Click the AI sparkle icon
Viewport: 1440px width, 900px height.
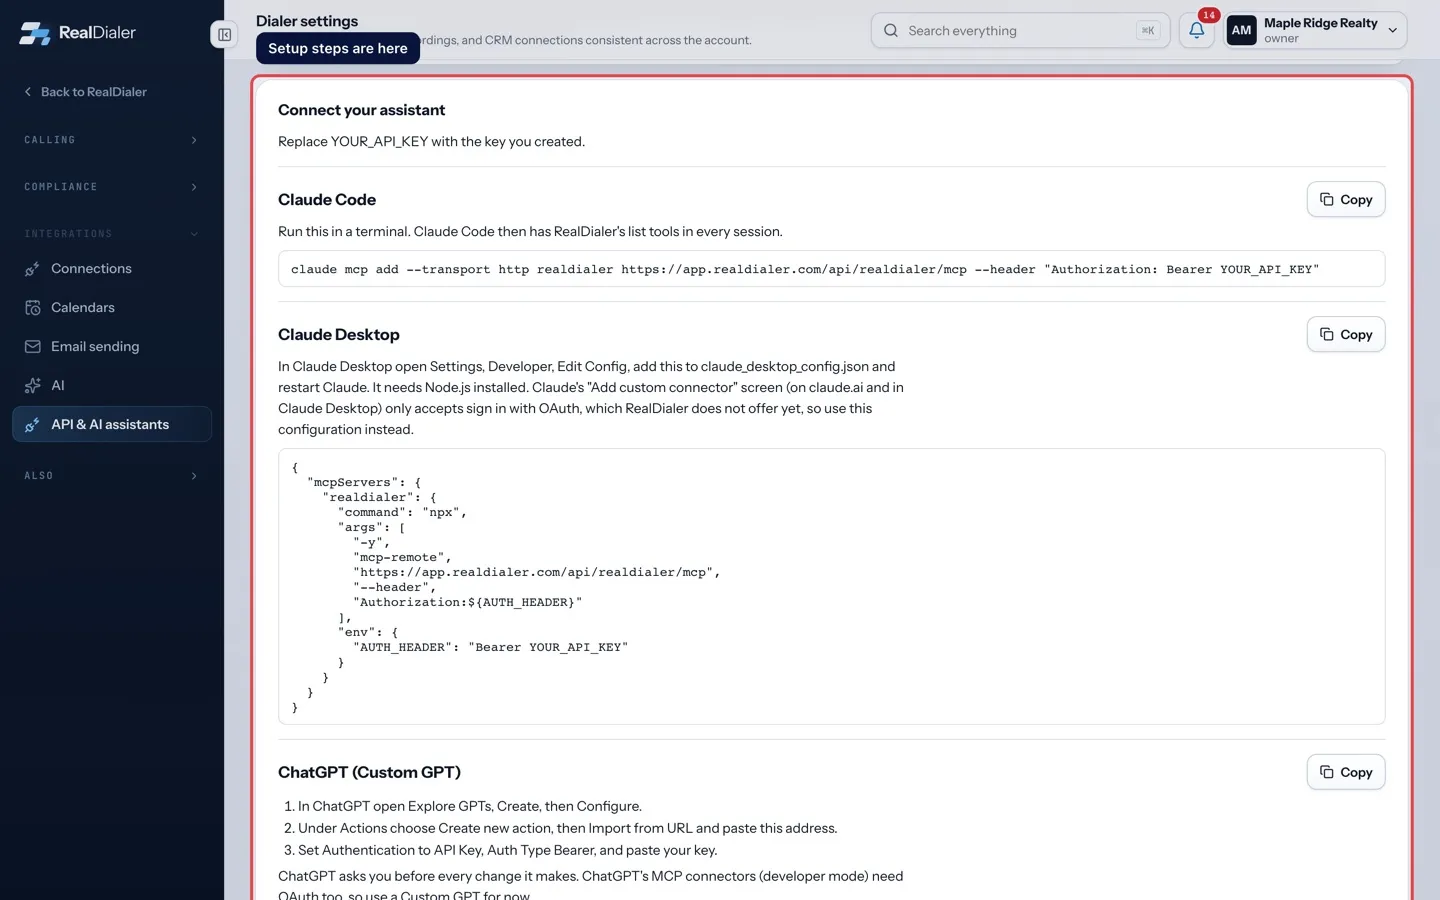(x=32, y=386)
